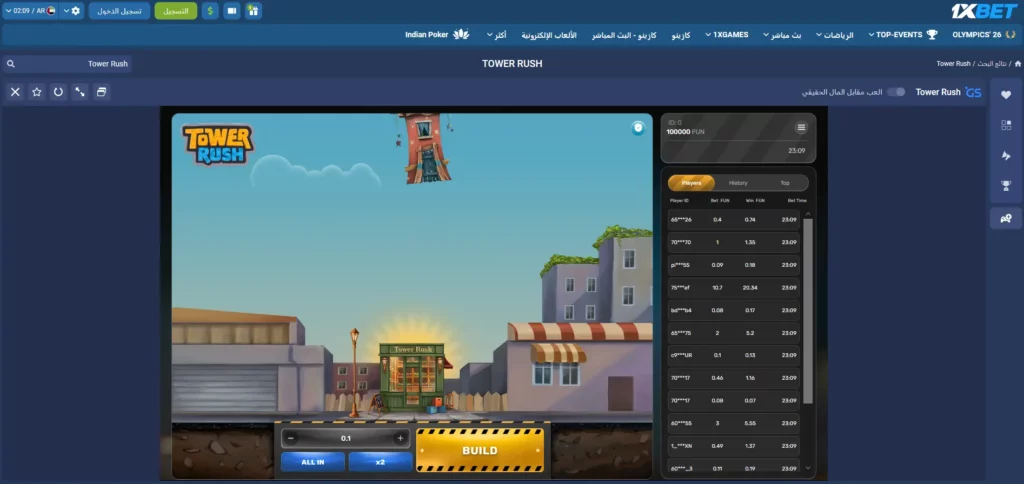Click the ALL IN bet button
Image resolution: width=1024 pixels, height=484 pixels.
[x=313, y=462]
